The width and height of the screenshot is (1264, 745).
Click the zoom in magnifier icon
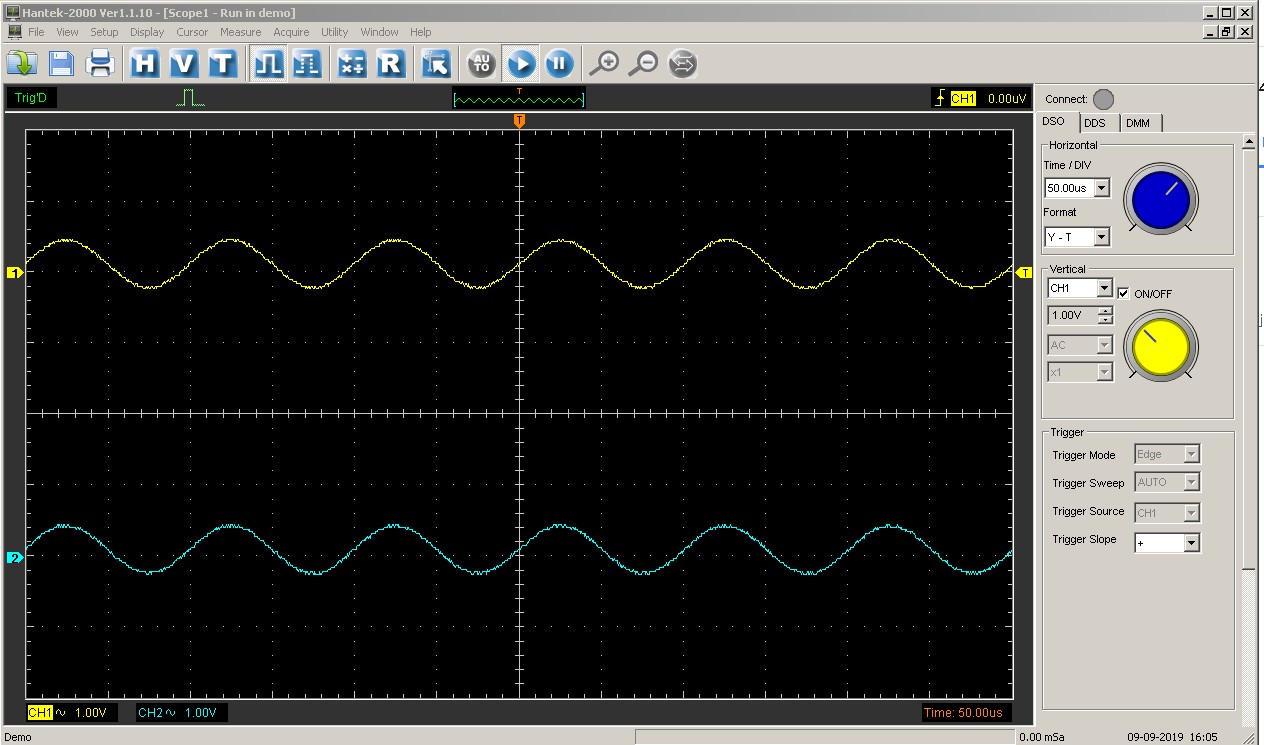pyautogui.click(x=604, y=64)
